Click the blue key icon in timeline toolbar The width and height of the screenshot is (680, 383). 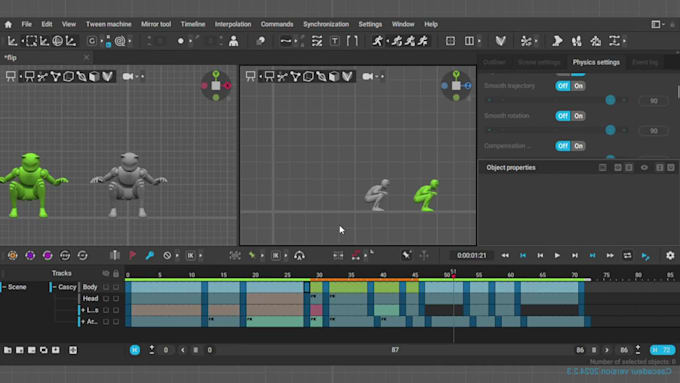tap(150, 255)
